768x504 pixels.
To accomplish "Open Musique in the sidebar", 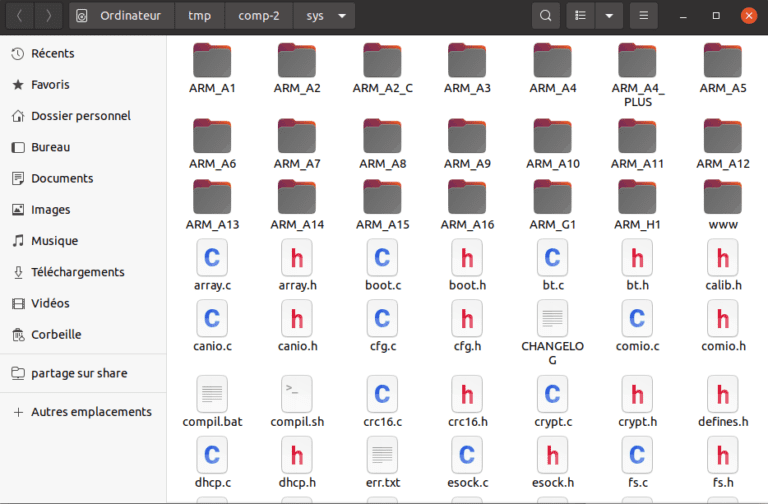I will point(83,241).
